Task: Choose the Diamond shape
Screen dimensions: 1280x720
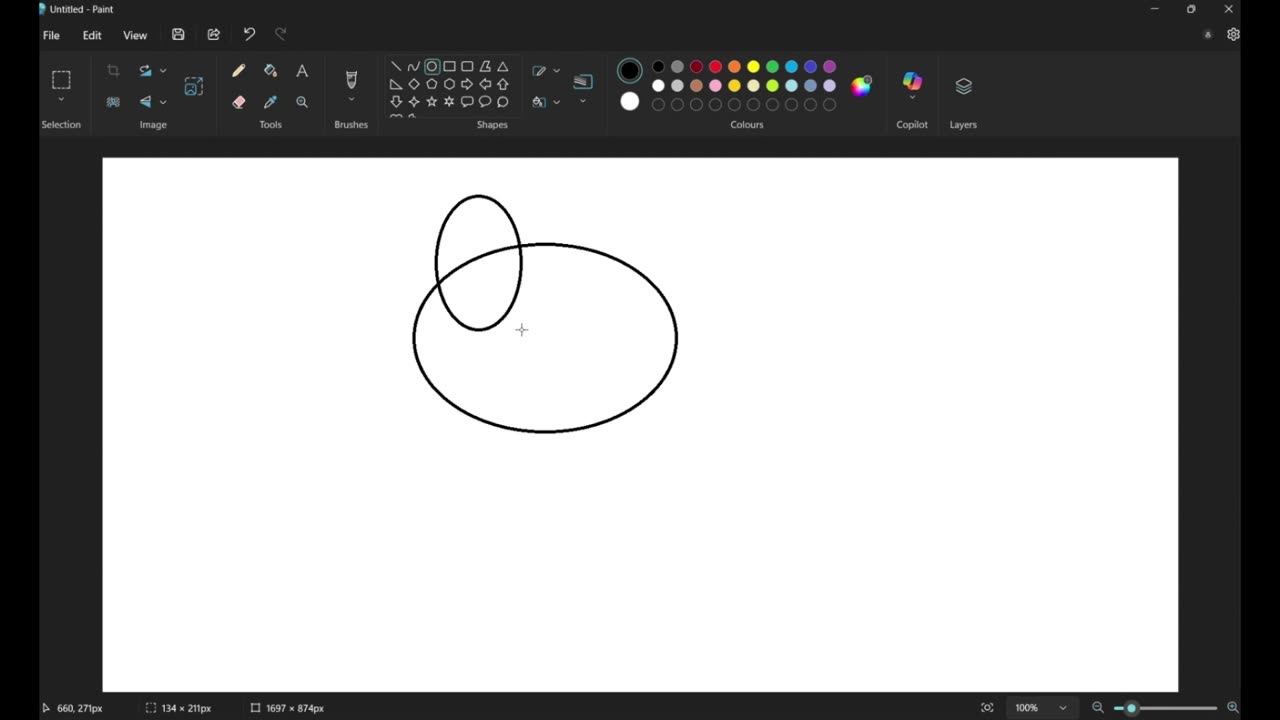Action: (414, 84)
